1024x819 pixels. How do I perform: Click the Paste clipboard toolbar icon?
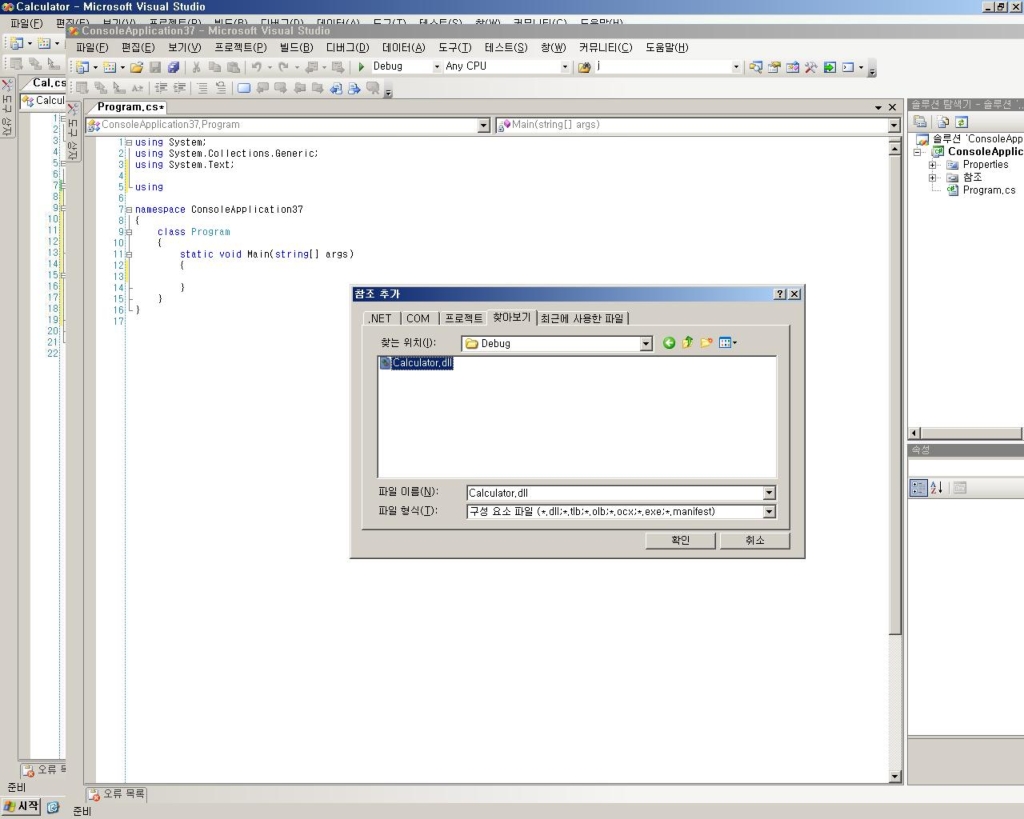point(233,67)
